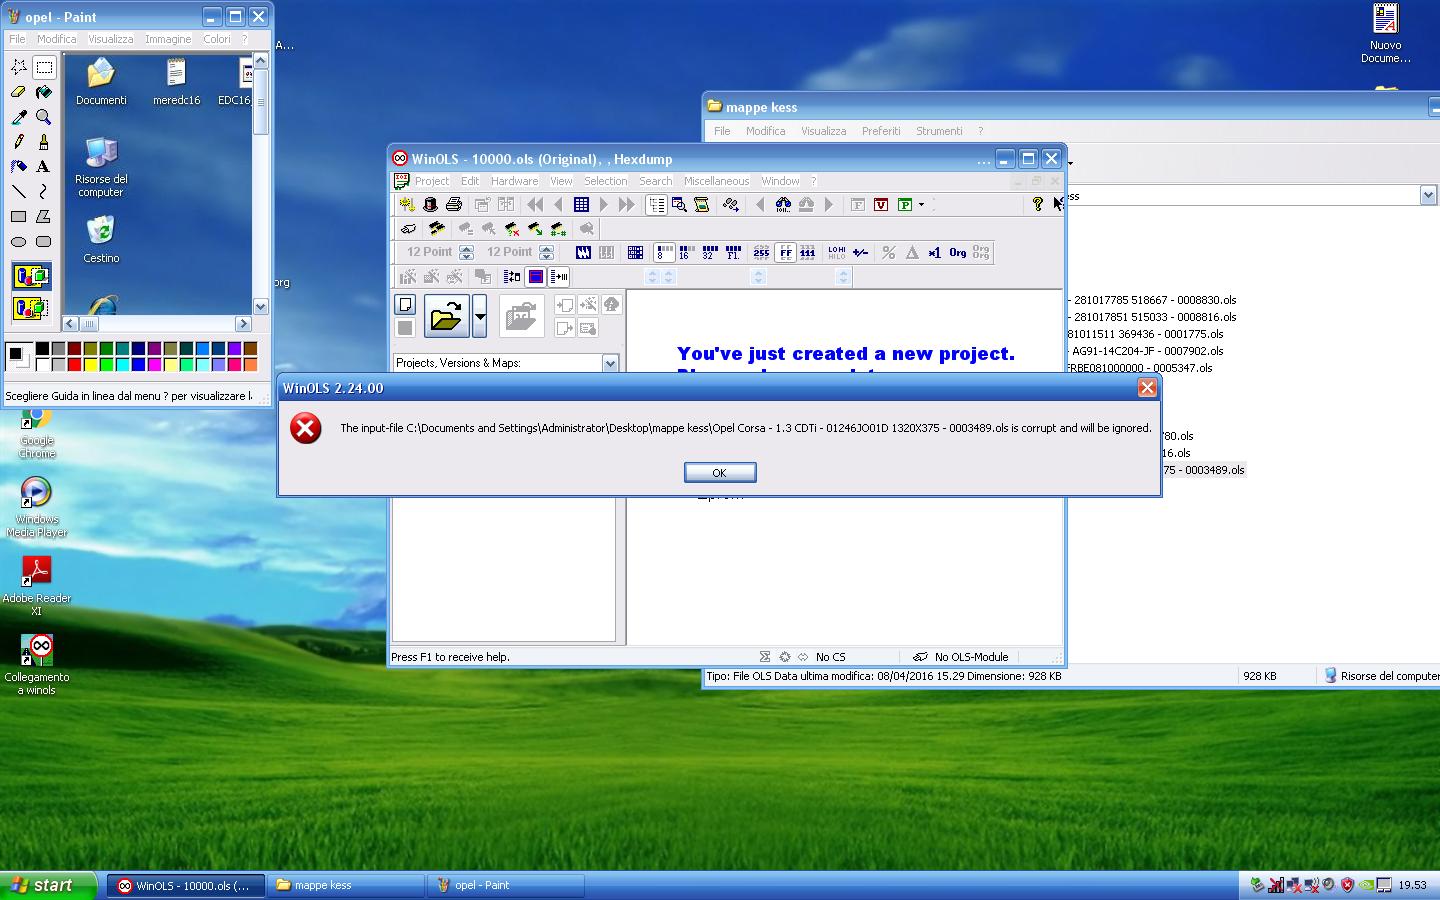Viewport: 1440px width, 900px height.
Task: Open the arrow beside the open project button
Action: click(x=480, y=317)
